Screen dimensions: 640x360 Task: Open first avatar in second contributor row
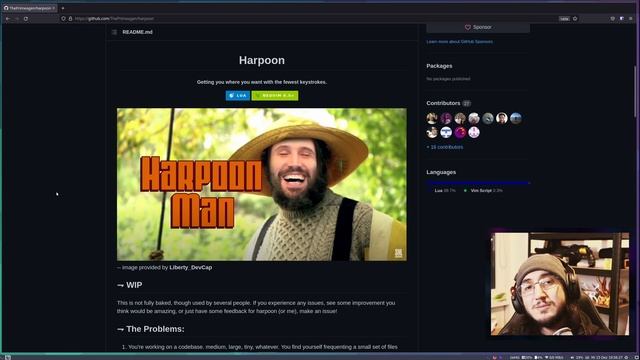pos(432,132)
